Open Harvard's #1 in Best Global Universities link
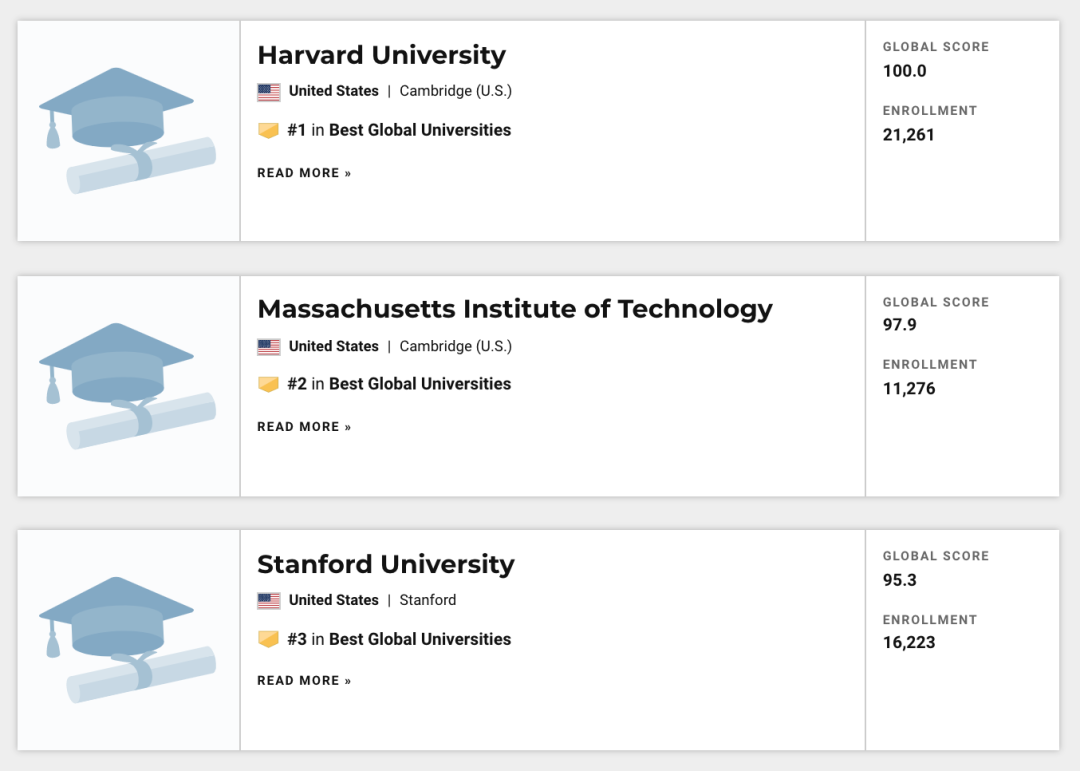 tap(399, 130)
